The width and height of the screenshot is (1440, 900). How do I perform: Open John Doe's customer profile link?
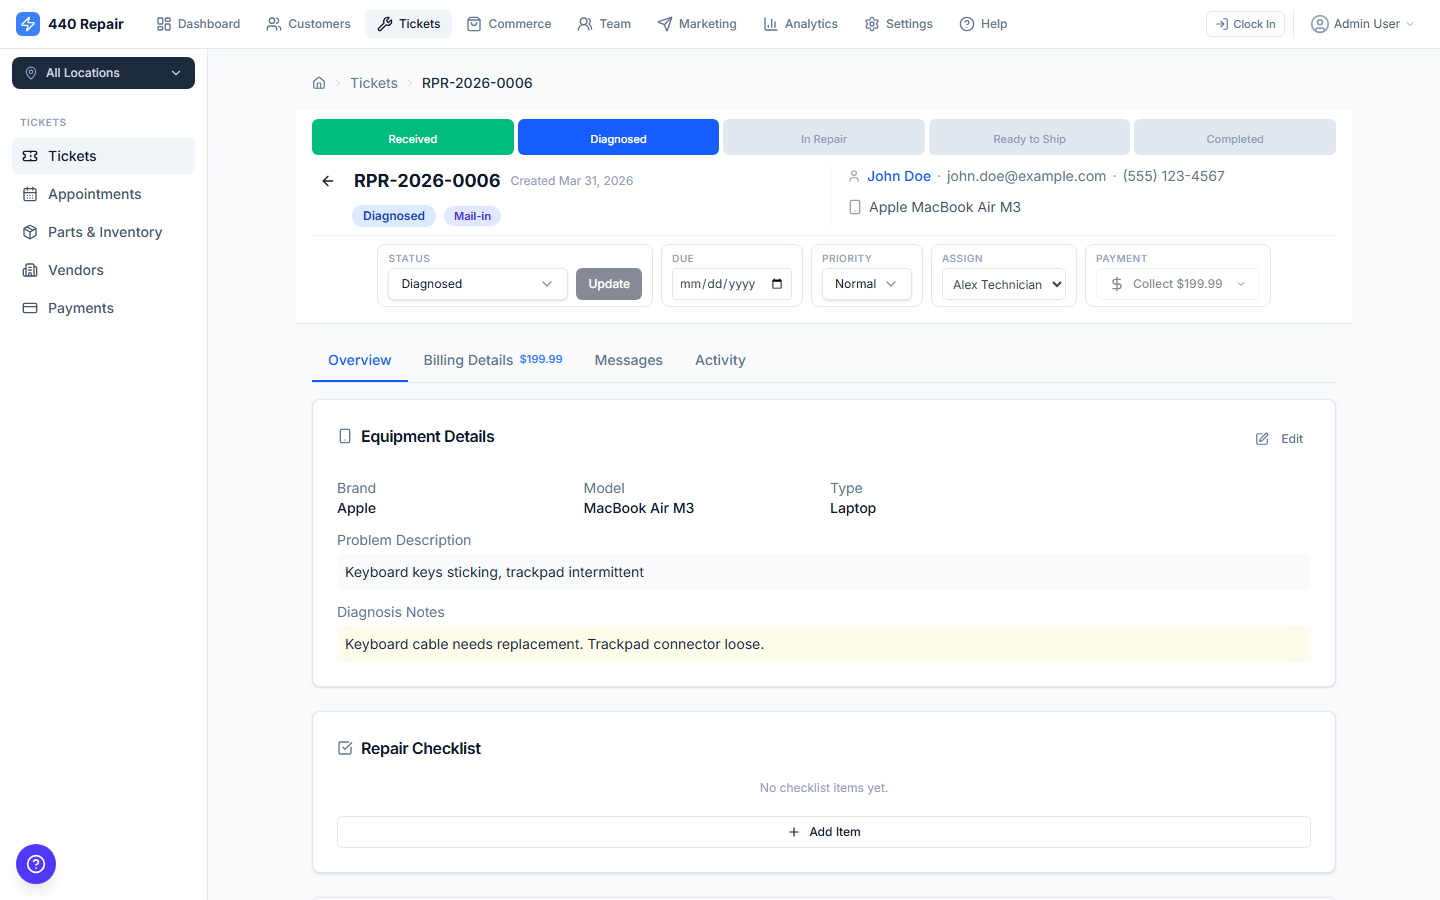click(x=899, y=175)
